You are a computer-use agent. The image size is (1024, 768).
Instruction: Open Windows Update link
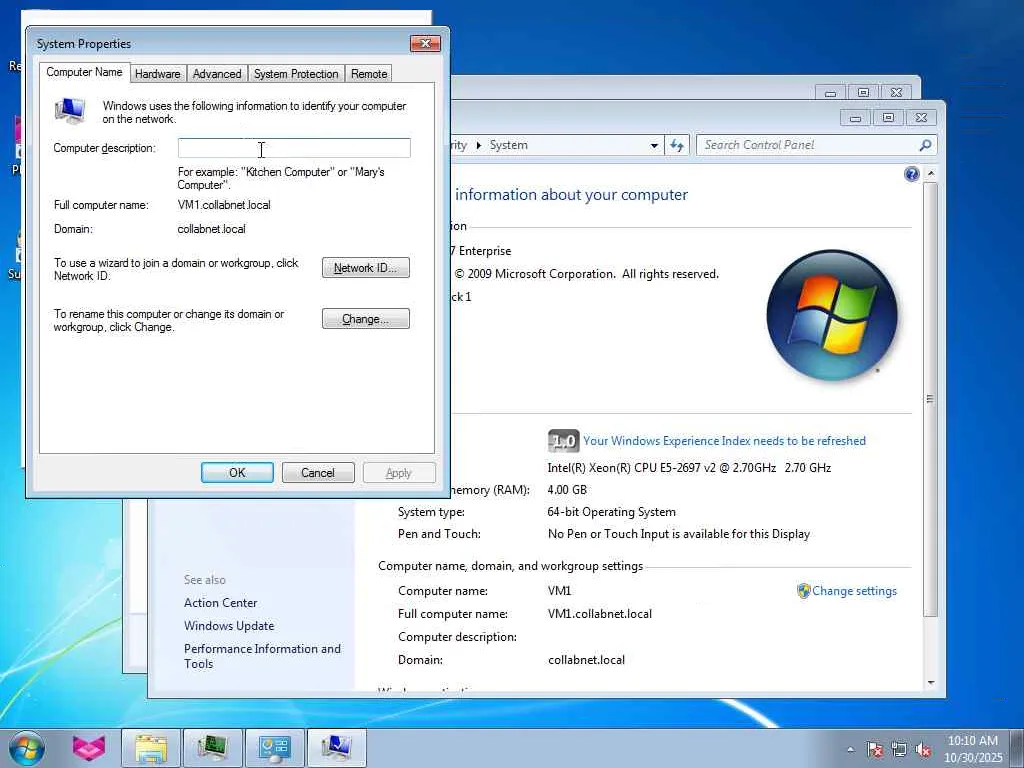coord(229,626)
